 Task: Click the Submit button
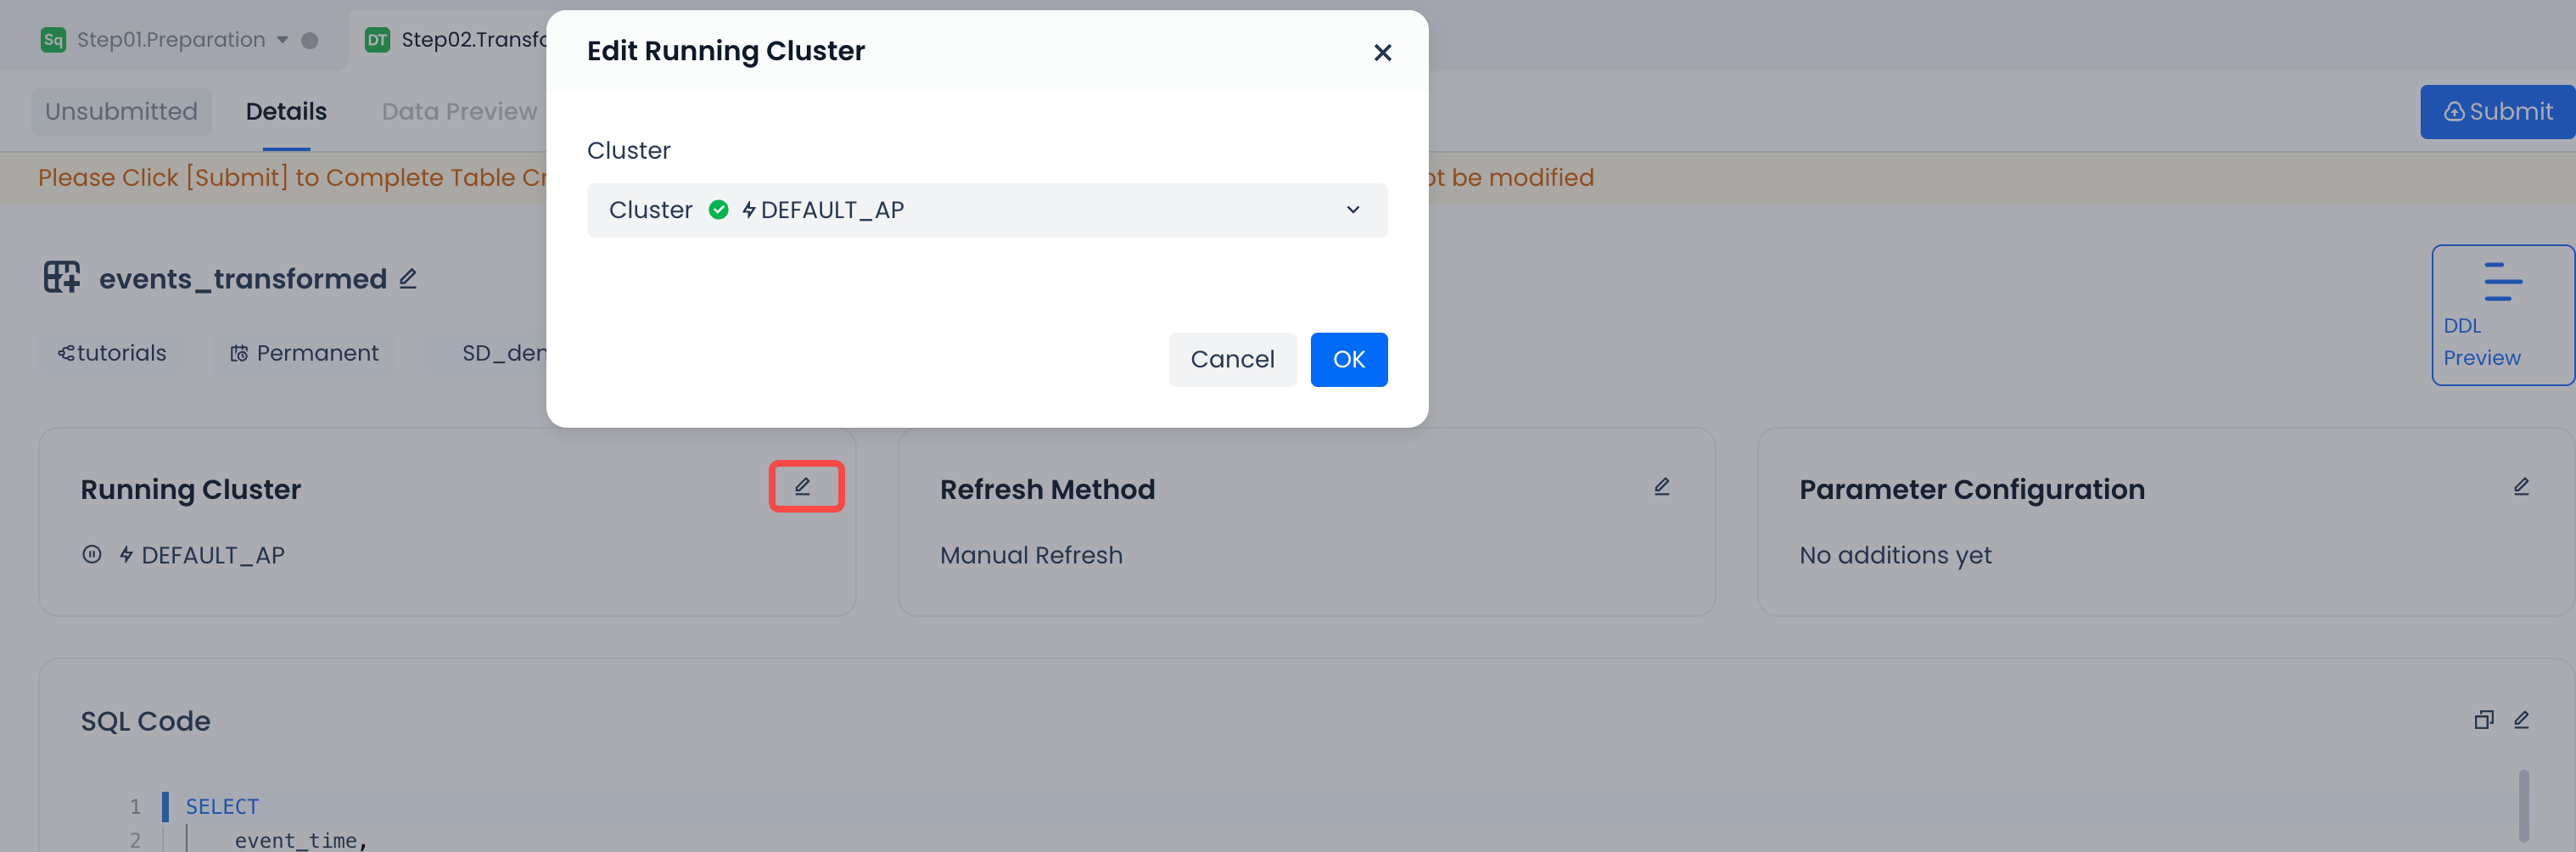2497,111
